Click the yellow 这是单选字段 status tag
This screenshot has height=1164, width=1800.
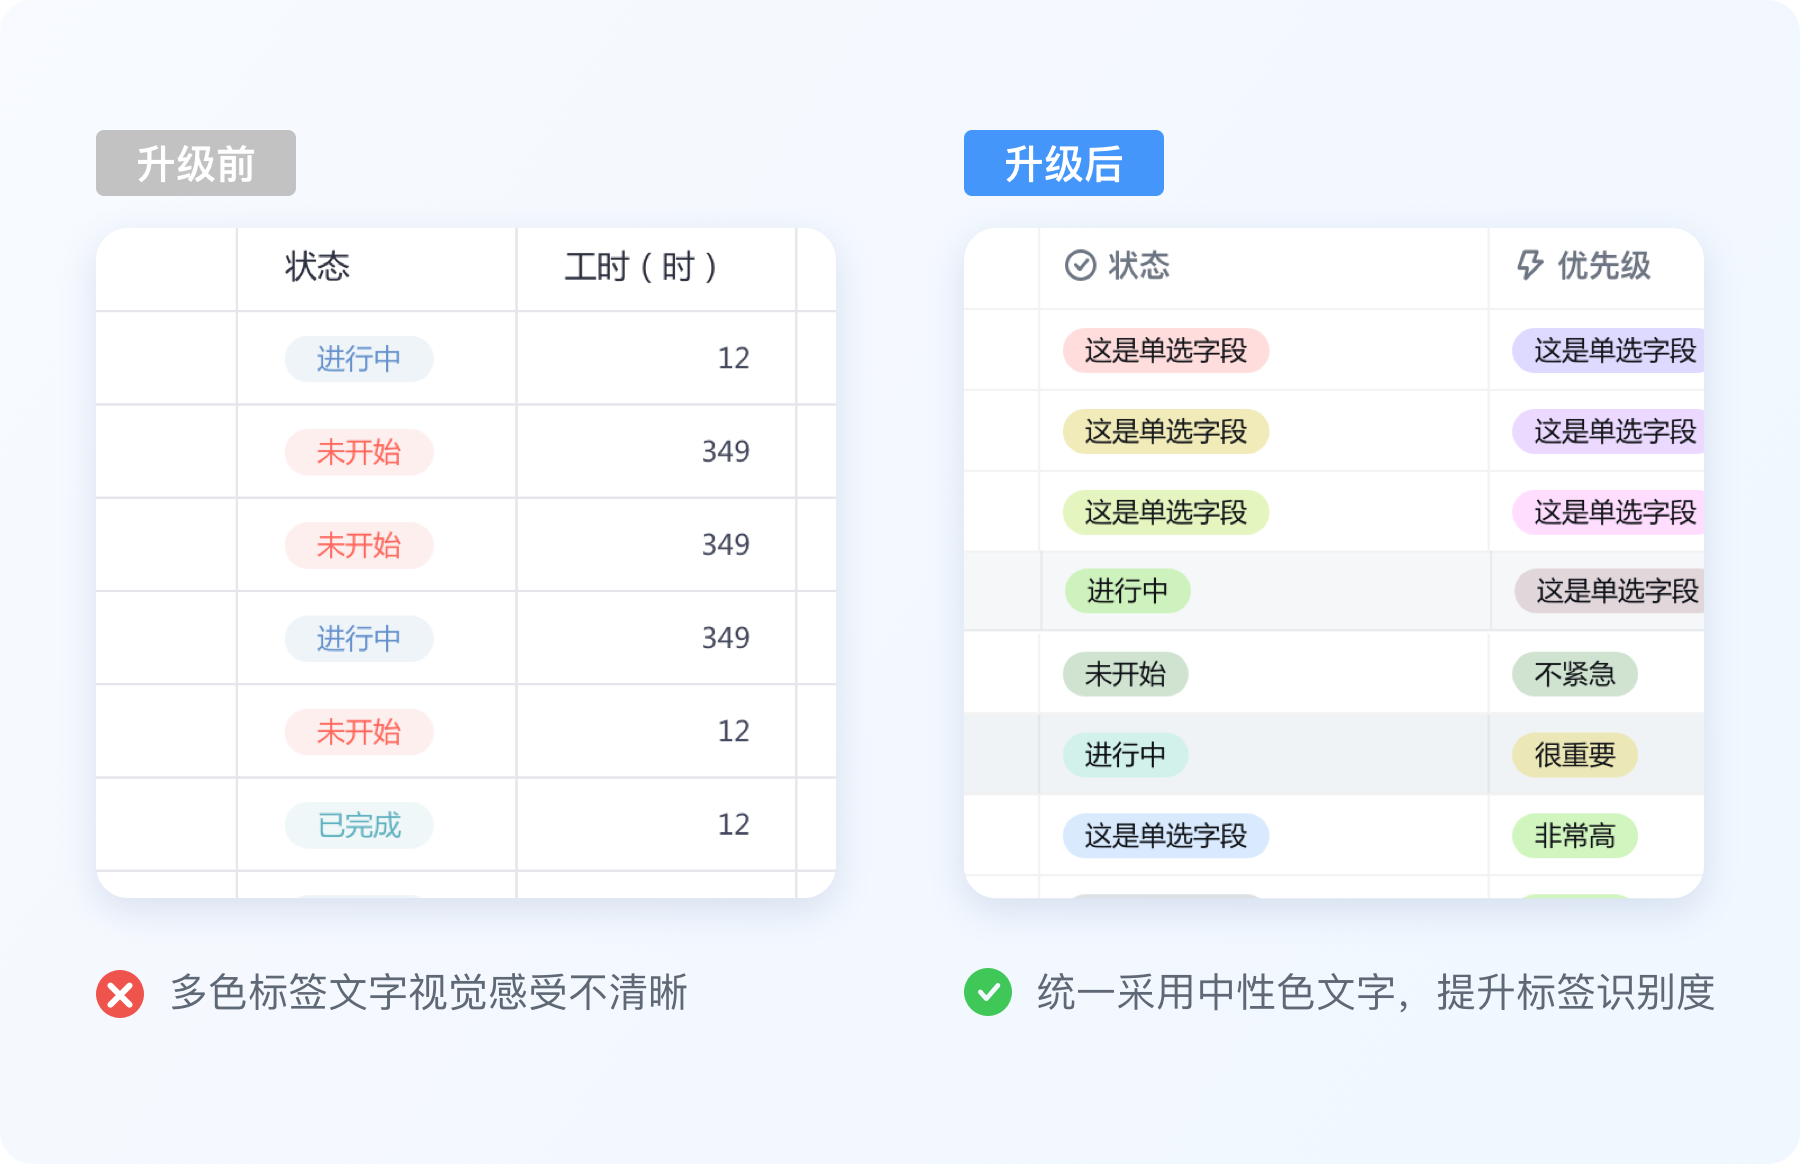1165,432
